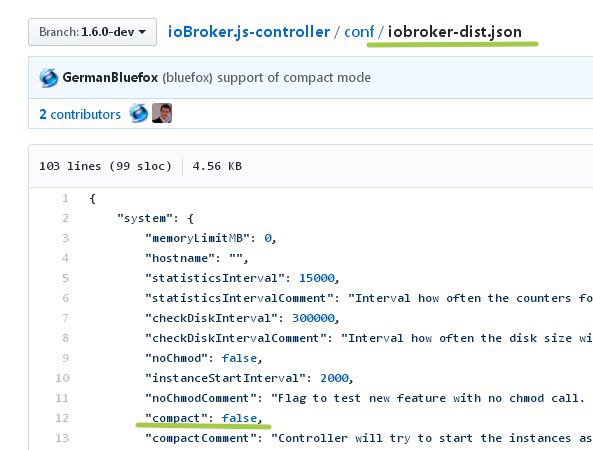
Task: Open first contributor bluefox avatar
Action: pyautogui.click(x=139, y=113)
